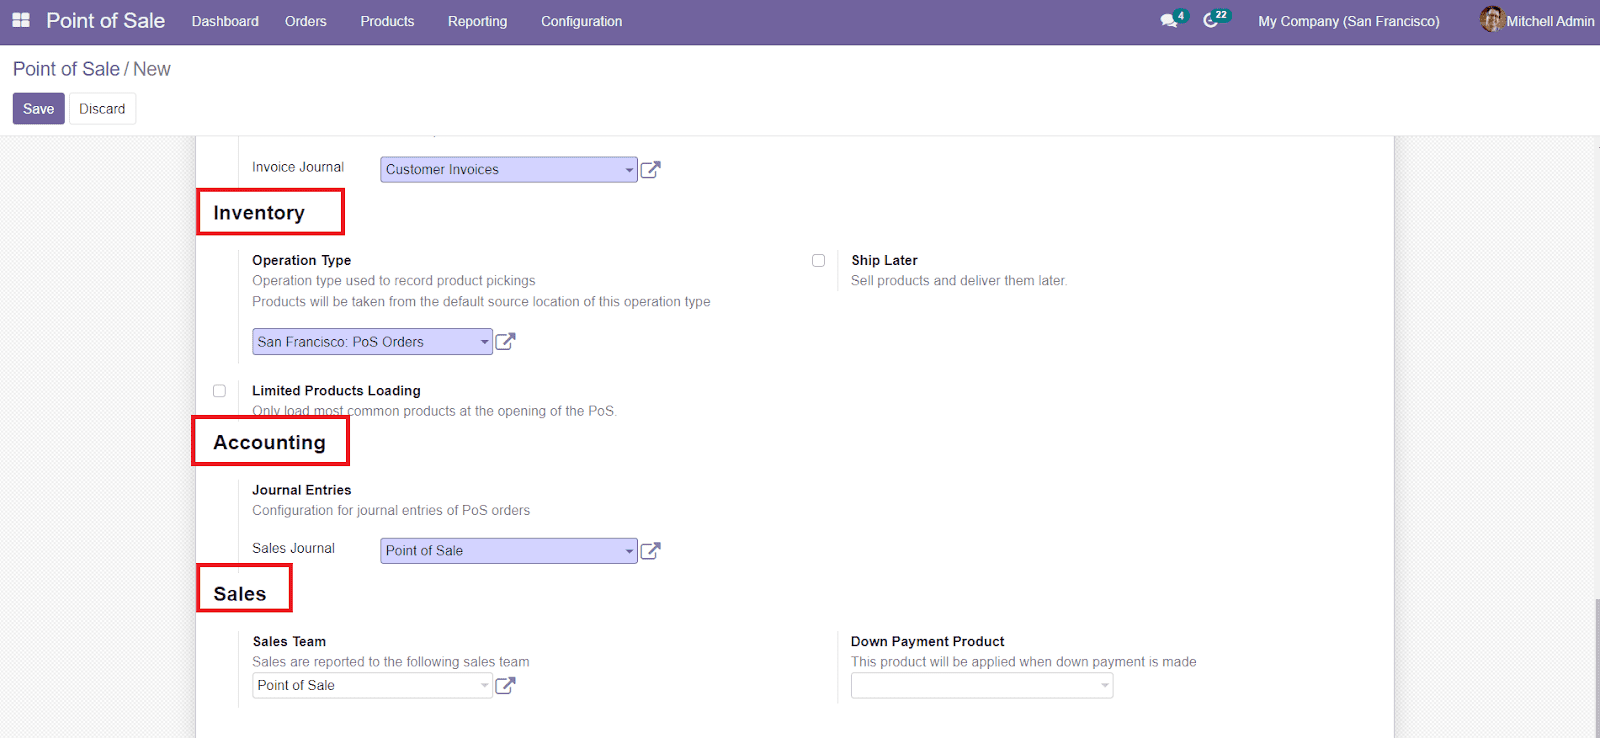
Task: Click the Sales Journal label
Action: coord(293,548)
